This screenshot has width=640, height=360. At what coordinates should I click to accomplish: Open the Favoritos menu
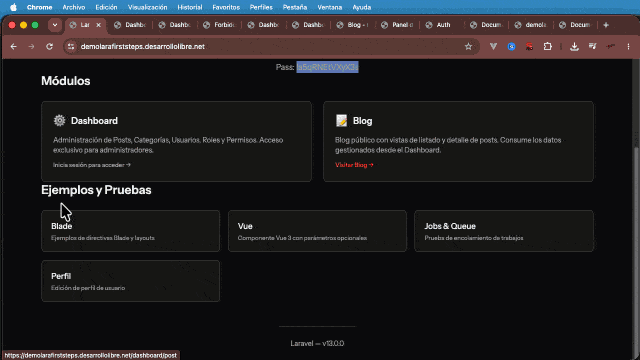(226, 7)
